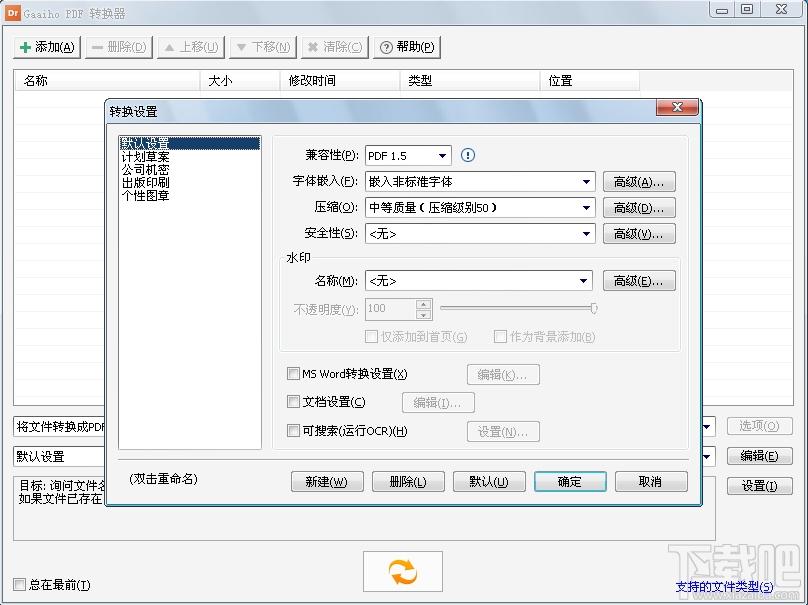Click the Add (添加) toolbar button
808x605 pixels.
[47, 47]
